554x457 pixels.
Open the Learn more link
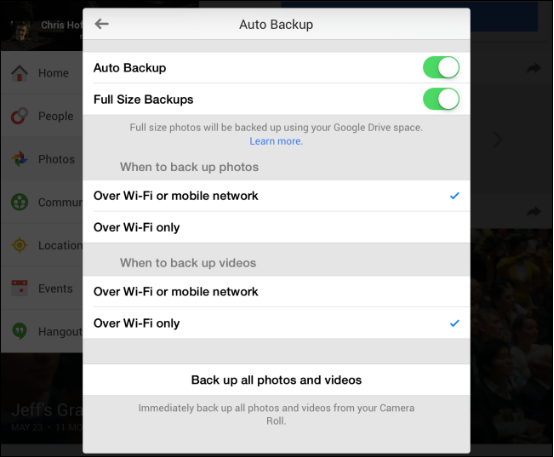[x=276, y=141]
